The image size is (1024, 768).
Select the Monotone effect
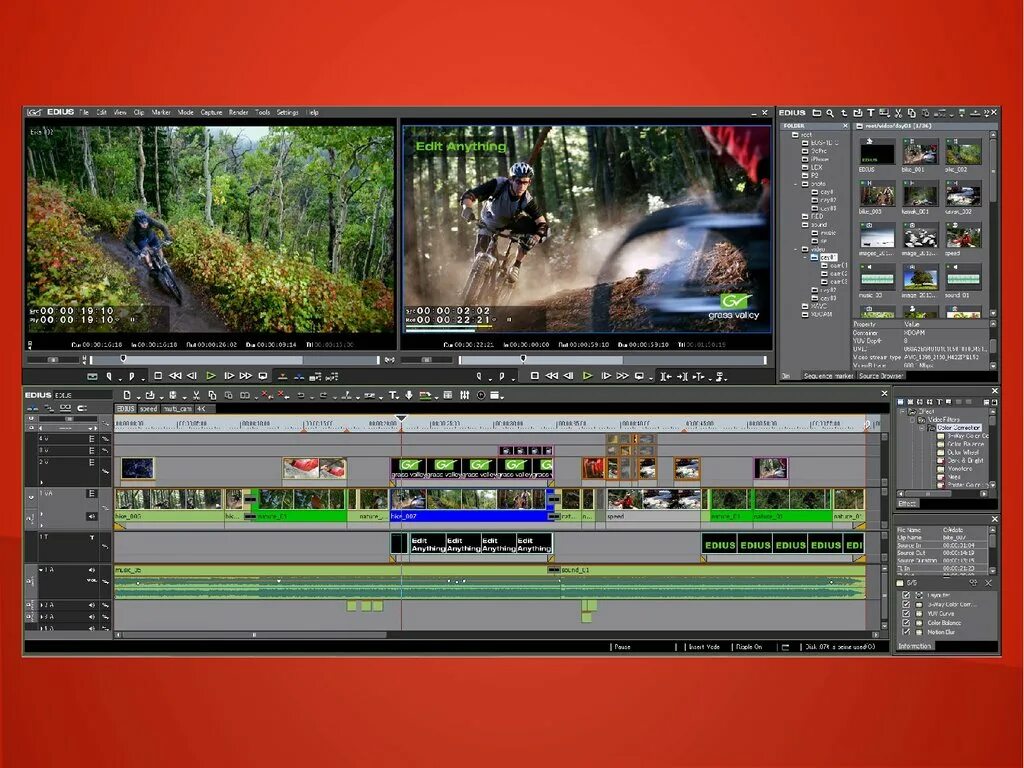[955, 469]
